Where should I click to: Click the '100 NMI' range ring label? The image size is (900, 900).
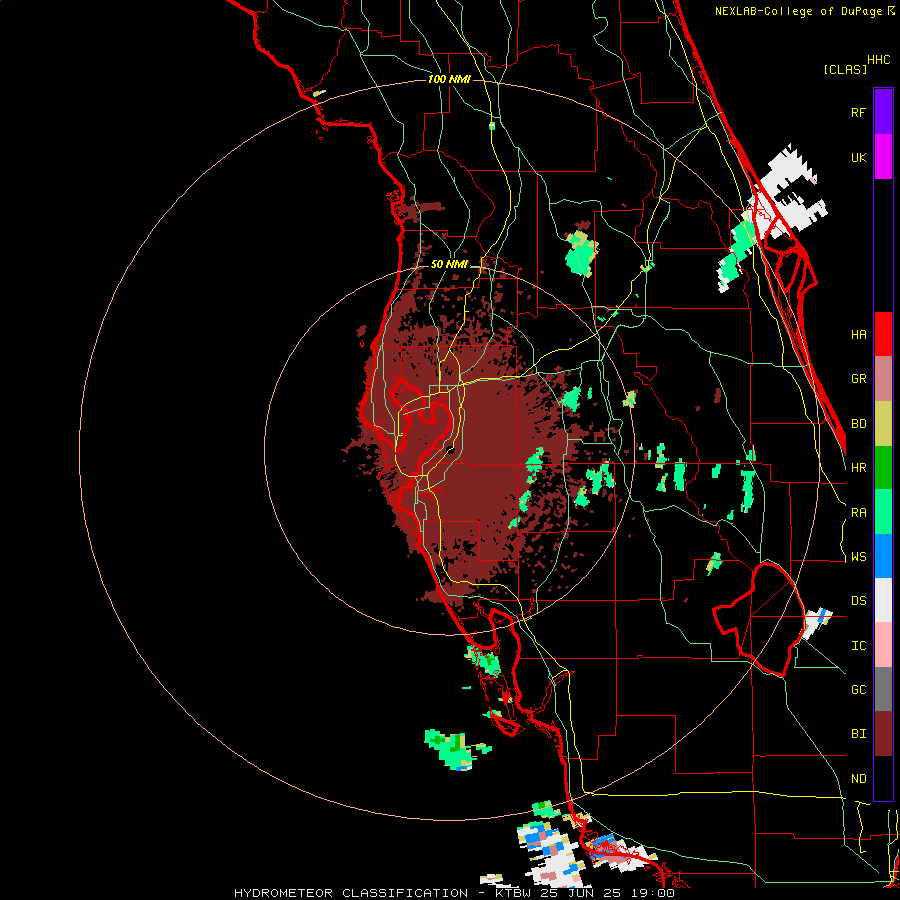449,79
